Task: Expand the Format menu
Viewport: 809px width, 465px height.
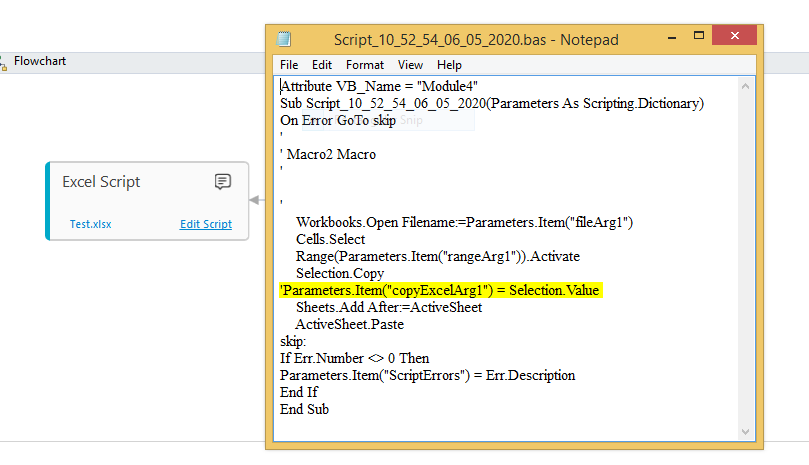Action: coord(365,65)
